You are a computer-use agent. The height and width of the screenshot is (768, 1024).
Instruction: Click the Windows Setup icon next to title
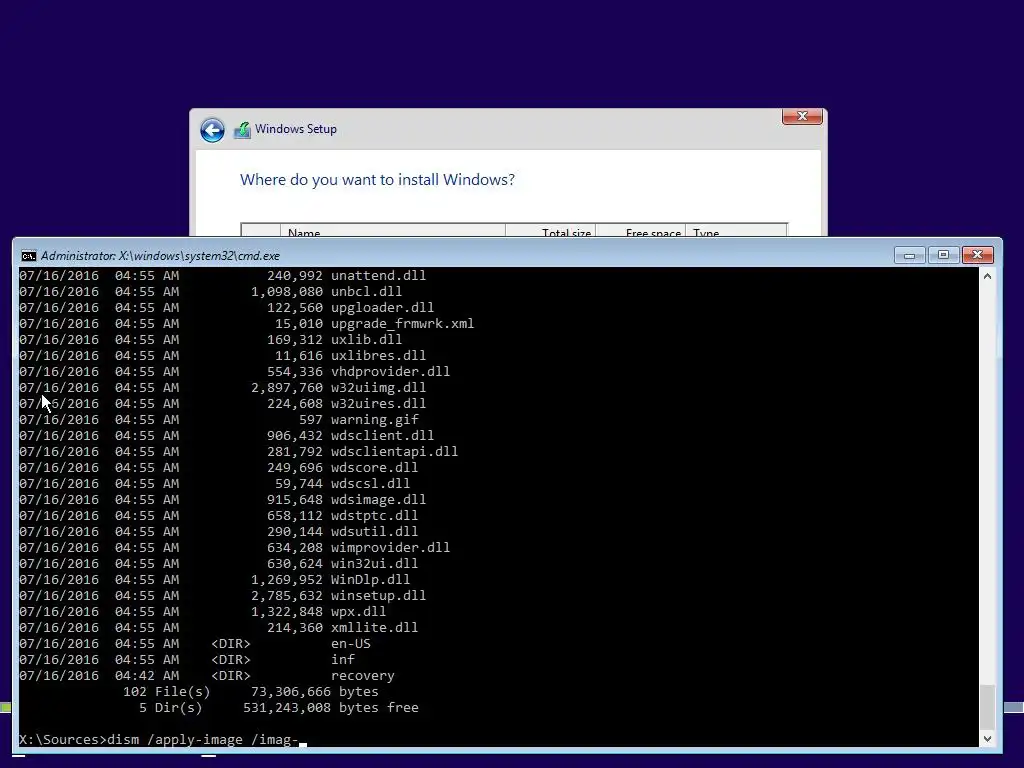click(242, 130)
